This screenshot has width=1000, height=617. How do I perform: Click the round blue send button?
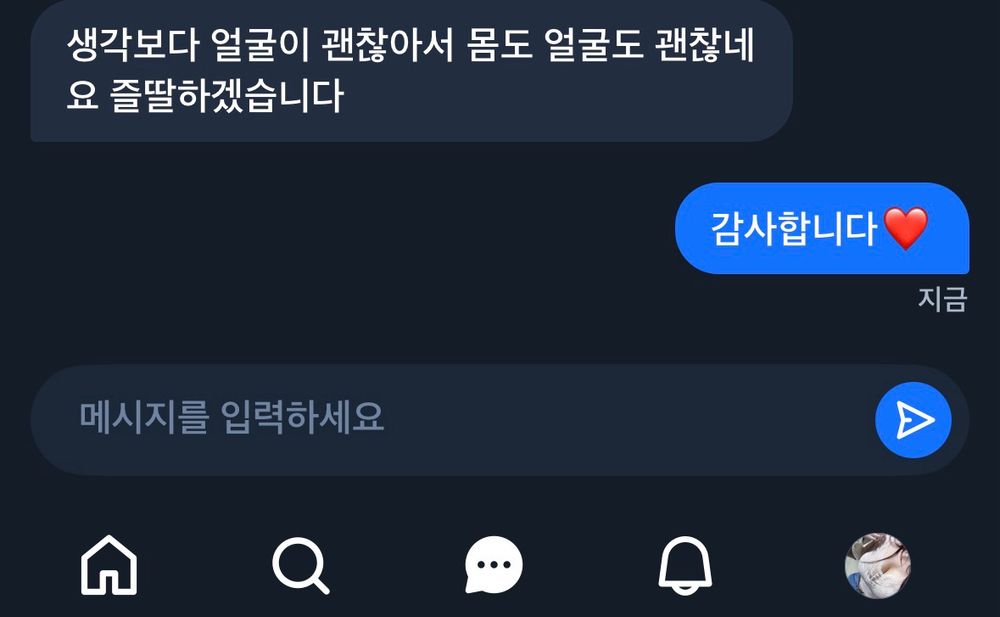[x=913, y=420]
